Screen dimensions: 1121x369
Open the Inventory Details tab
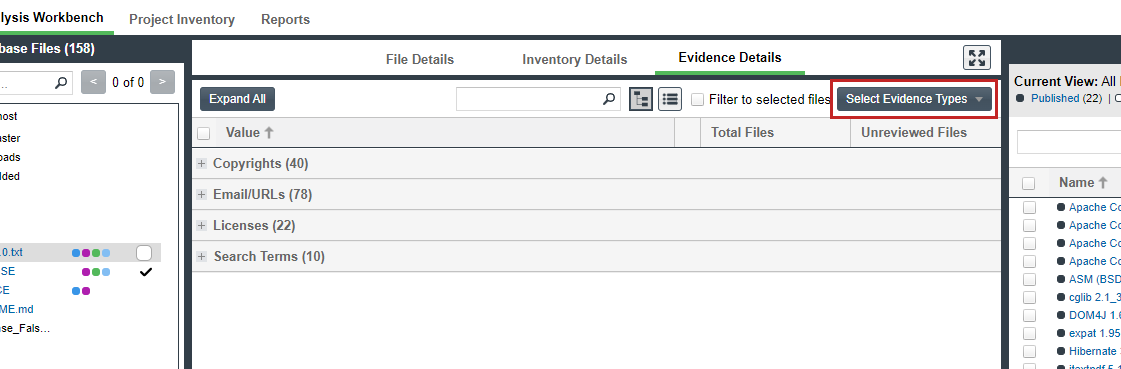[x=575, y=59]
